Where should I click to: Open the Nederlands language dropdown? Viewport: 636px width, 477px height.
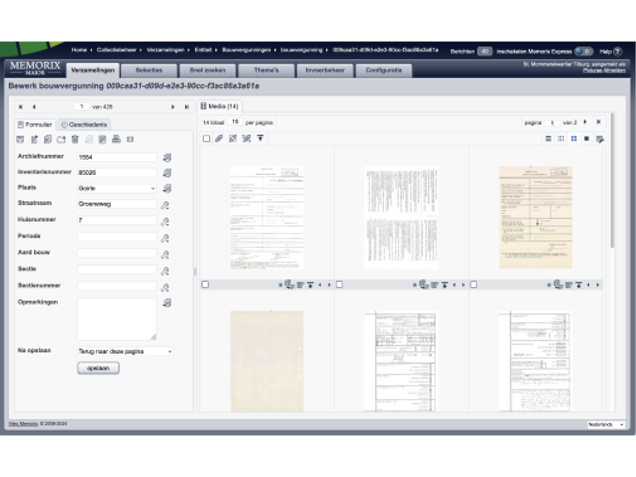pyautogui.click(x=606, y=425)
